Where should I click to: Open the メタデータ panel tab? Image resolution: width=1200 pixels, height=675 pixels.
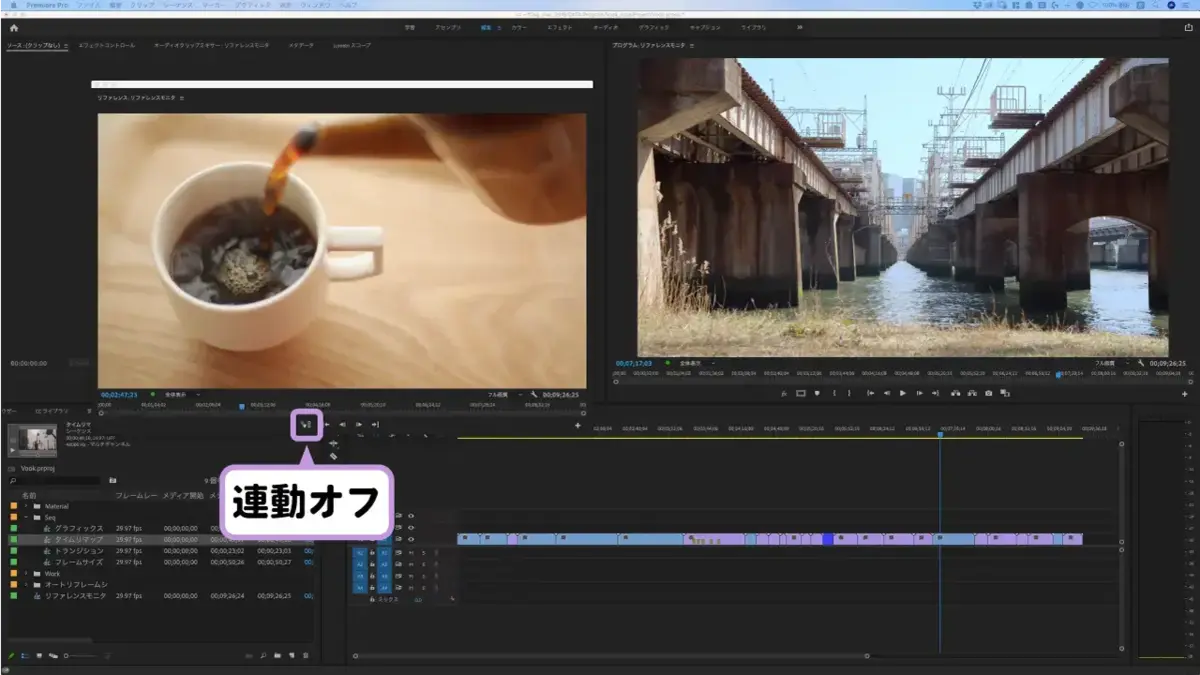pos(301,45)
